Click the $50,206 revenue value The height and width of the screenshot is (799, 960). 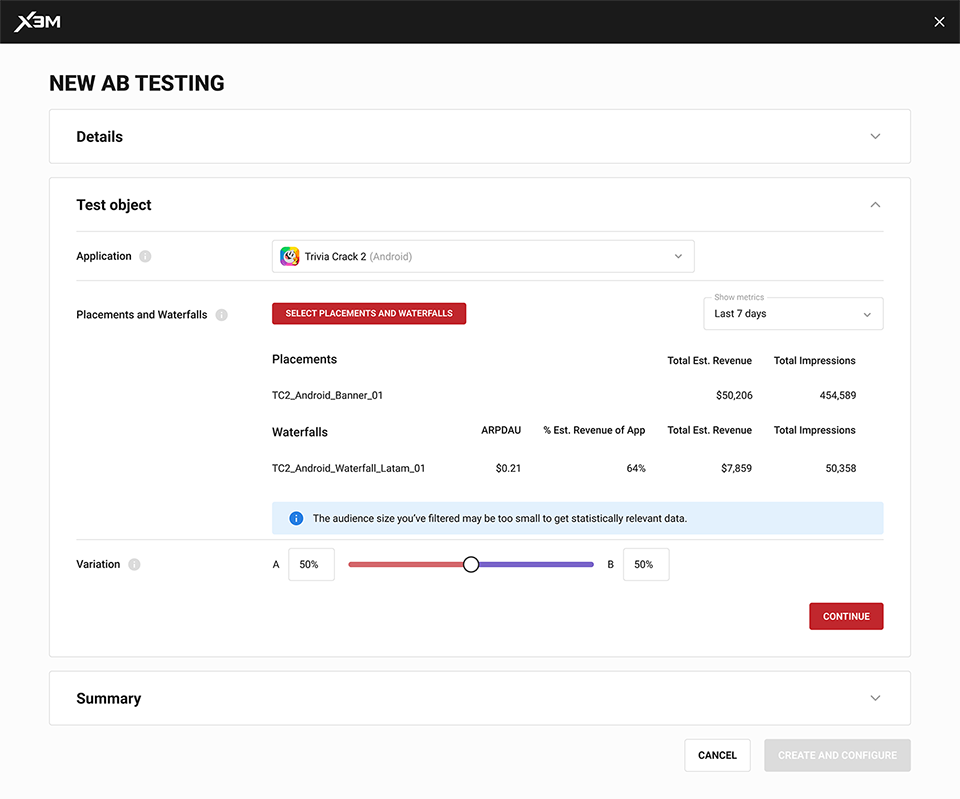coord(734,396)
